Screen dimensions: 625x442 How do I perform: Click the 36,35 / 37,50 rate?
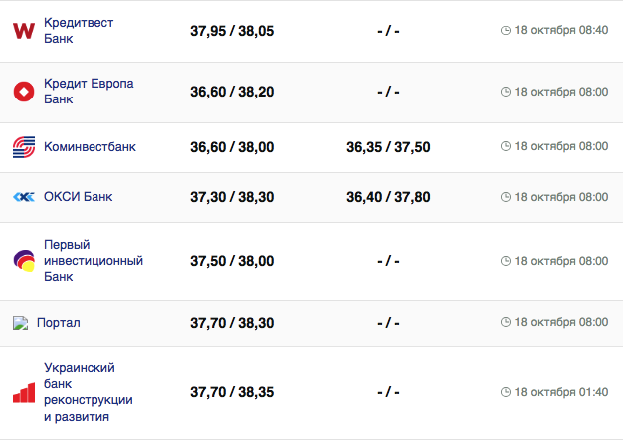click(388, 147)
